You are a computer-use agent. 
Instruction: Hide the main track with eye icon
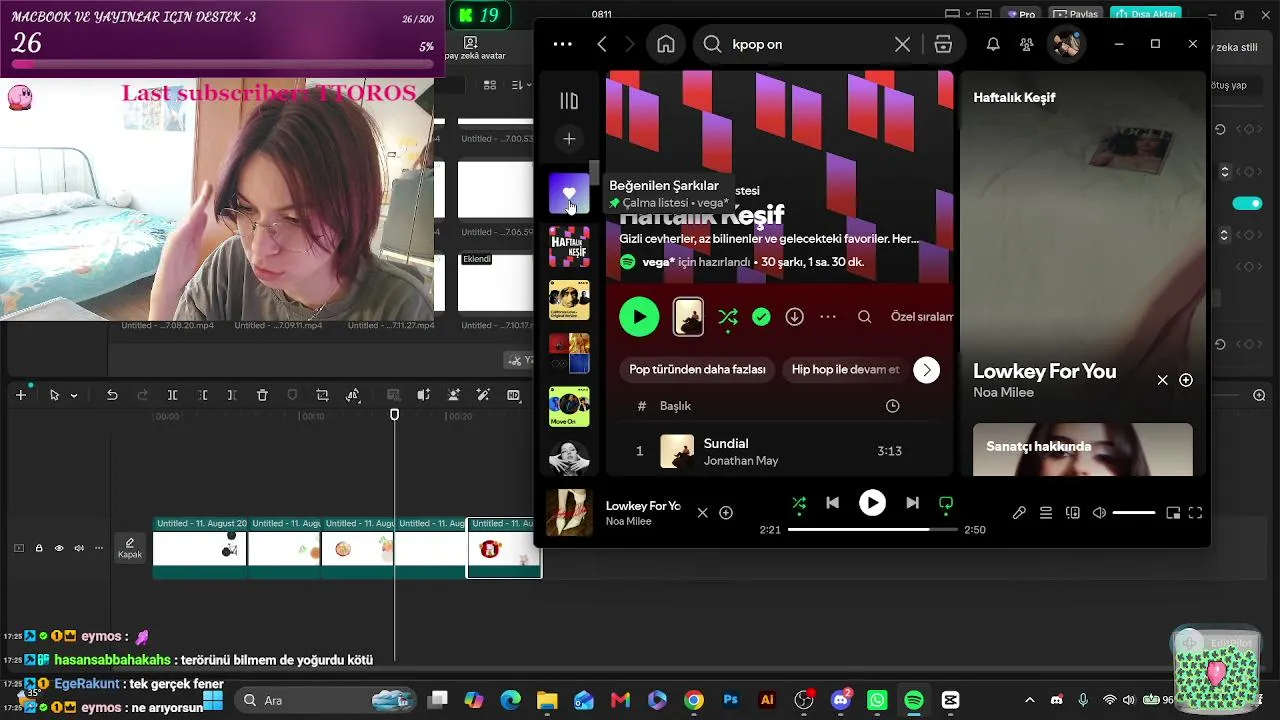[x=59, y=548]
